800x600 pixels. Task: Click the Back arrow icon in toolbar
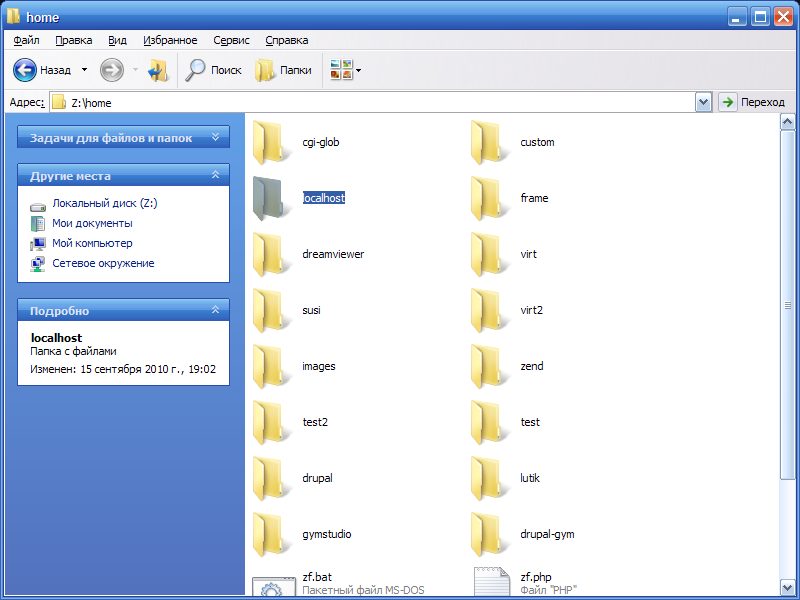coord(25,70)
